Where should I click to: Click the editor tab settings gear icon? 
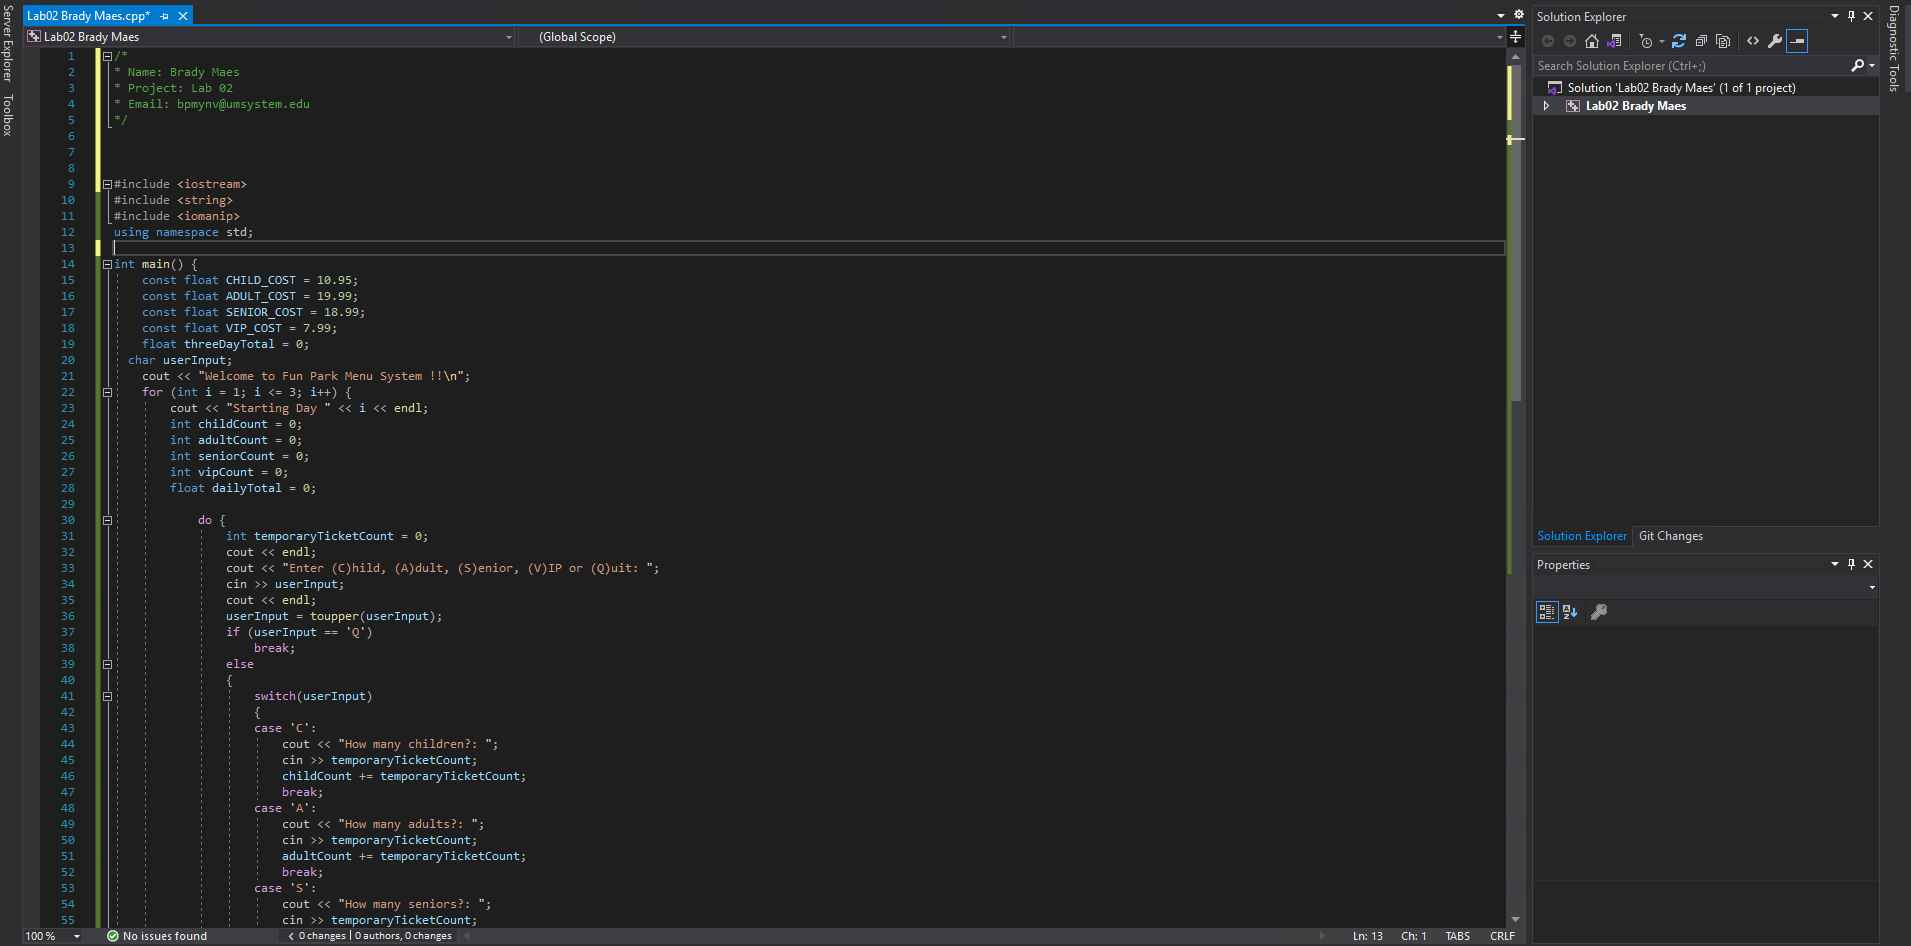point(1518,15)
